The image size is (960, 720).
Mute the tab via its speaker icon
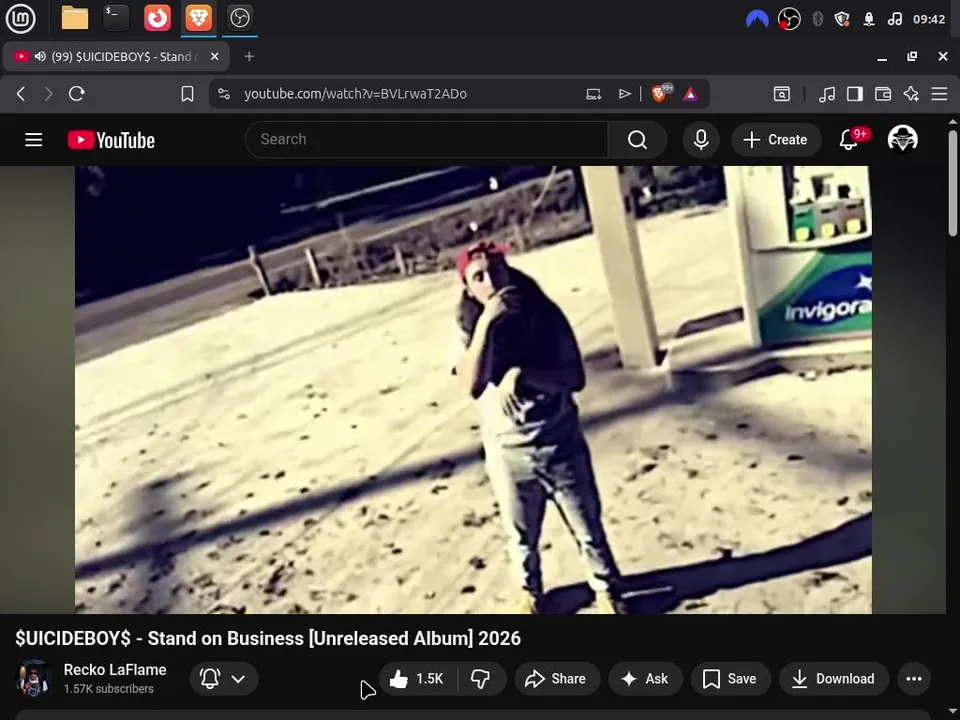pos(40,57)
